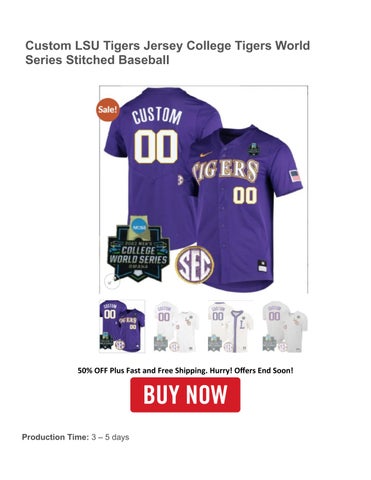The width and height of the screenshot is (371, 480).
Task: Select the fourth gray jersey thumbnail
Action: pyautogui.click(x=285, y=326)
